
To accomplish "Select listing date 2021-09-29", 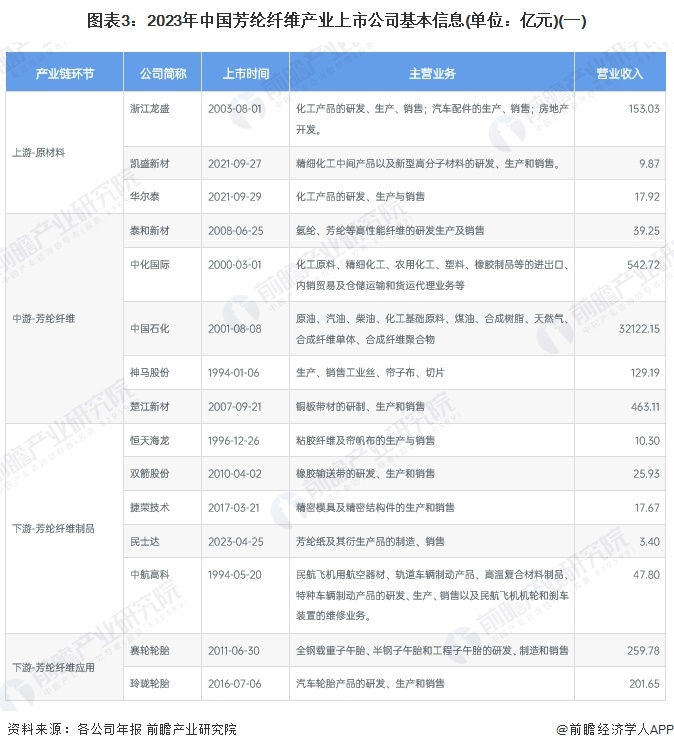I will click(235, 197).
